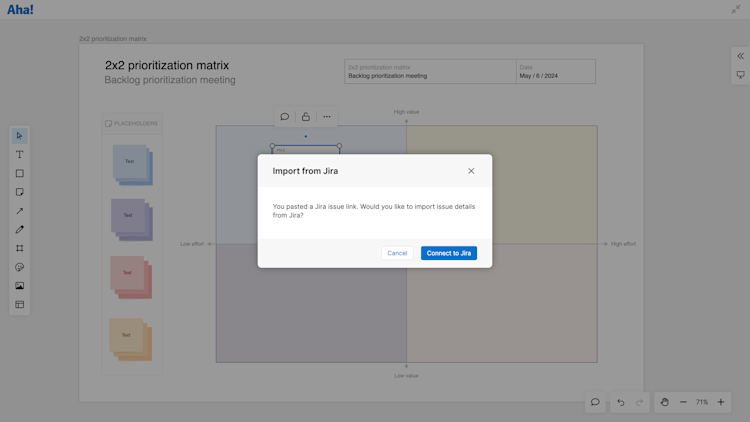
Task: Select the pencil drawing tool
Action: [20, 230]
